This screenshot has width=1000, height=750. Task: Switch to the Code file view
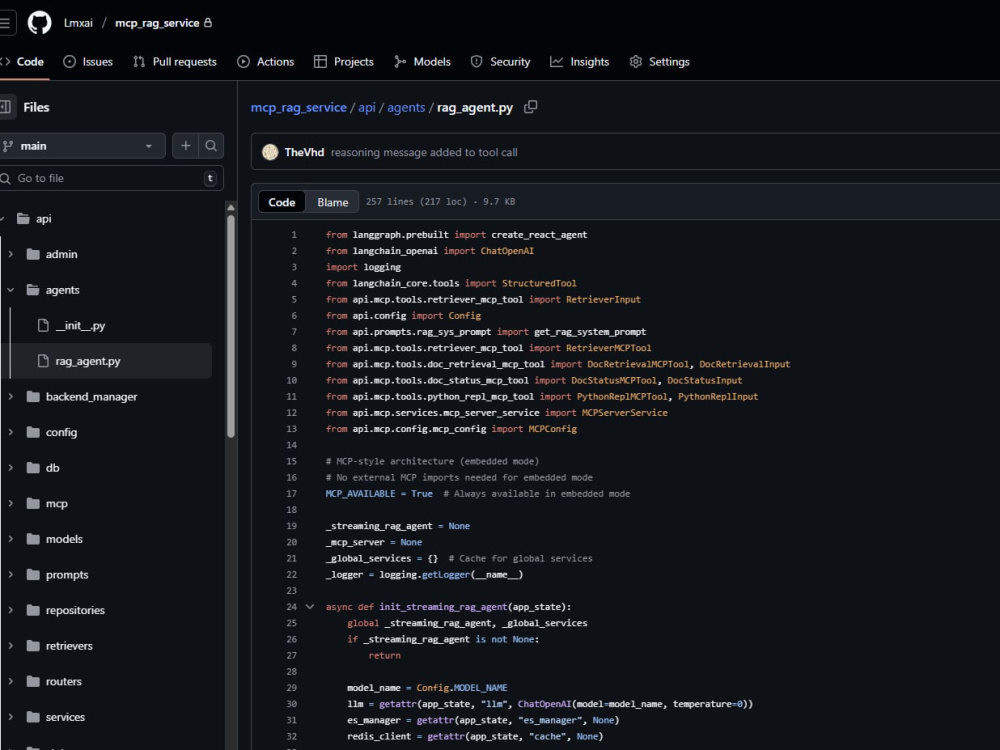coord(281,202)
